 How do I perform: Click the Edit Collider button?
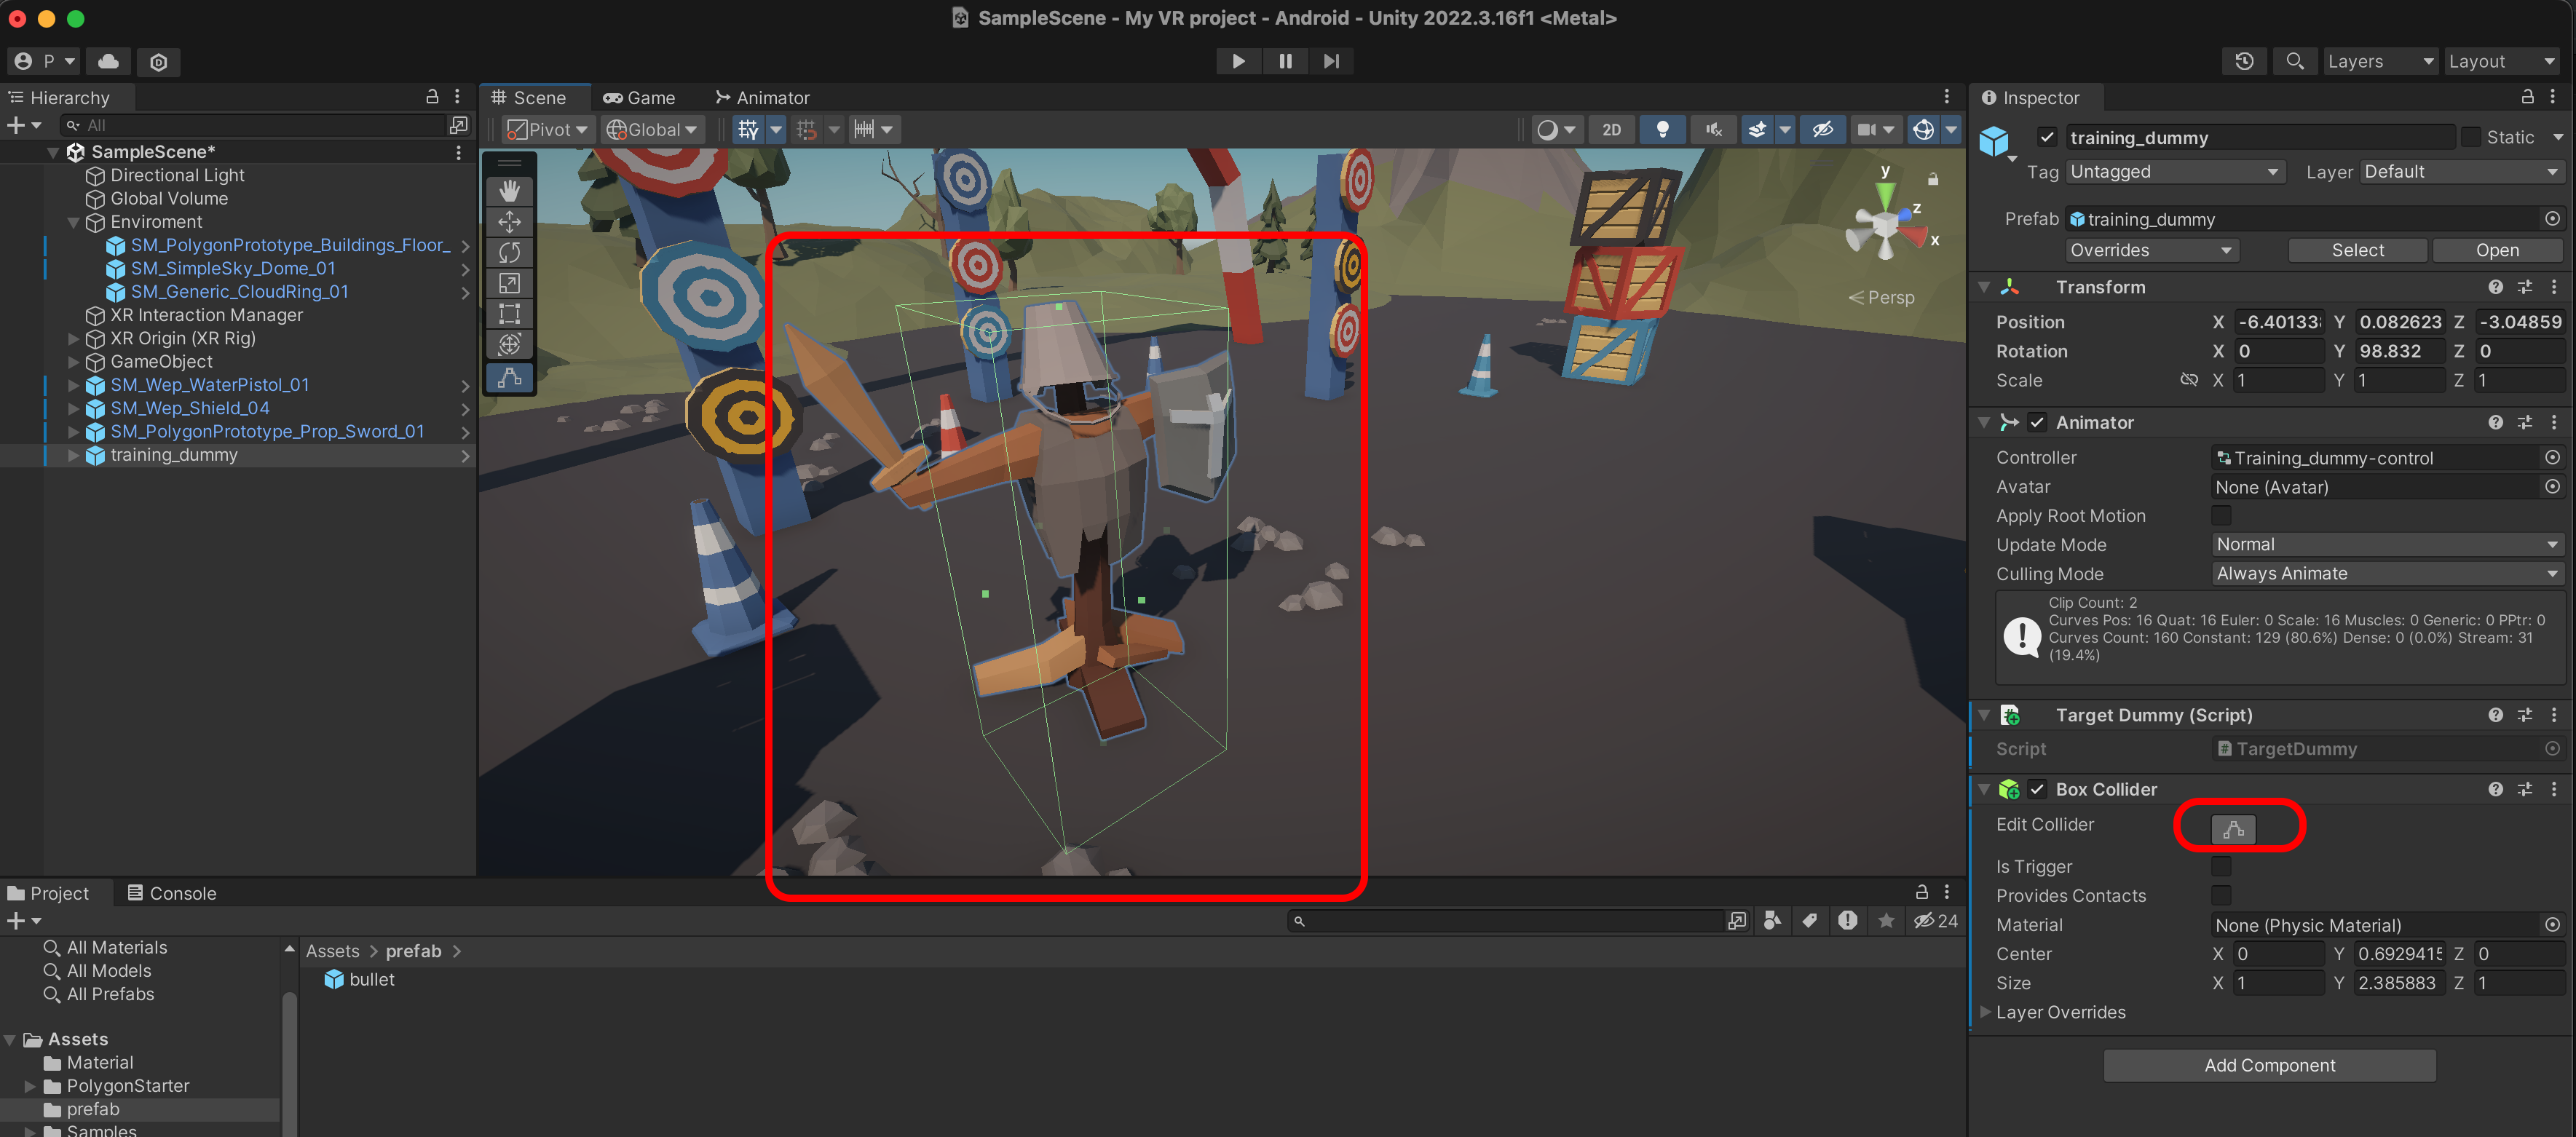tap(2232, 828)
